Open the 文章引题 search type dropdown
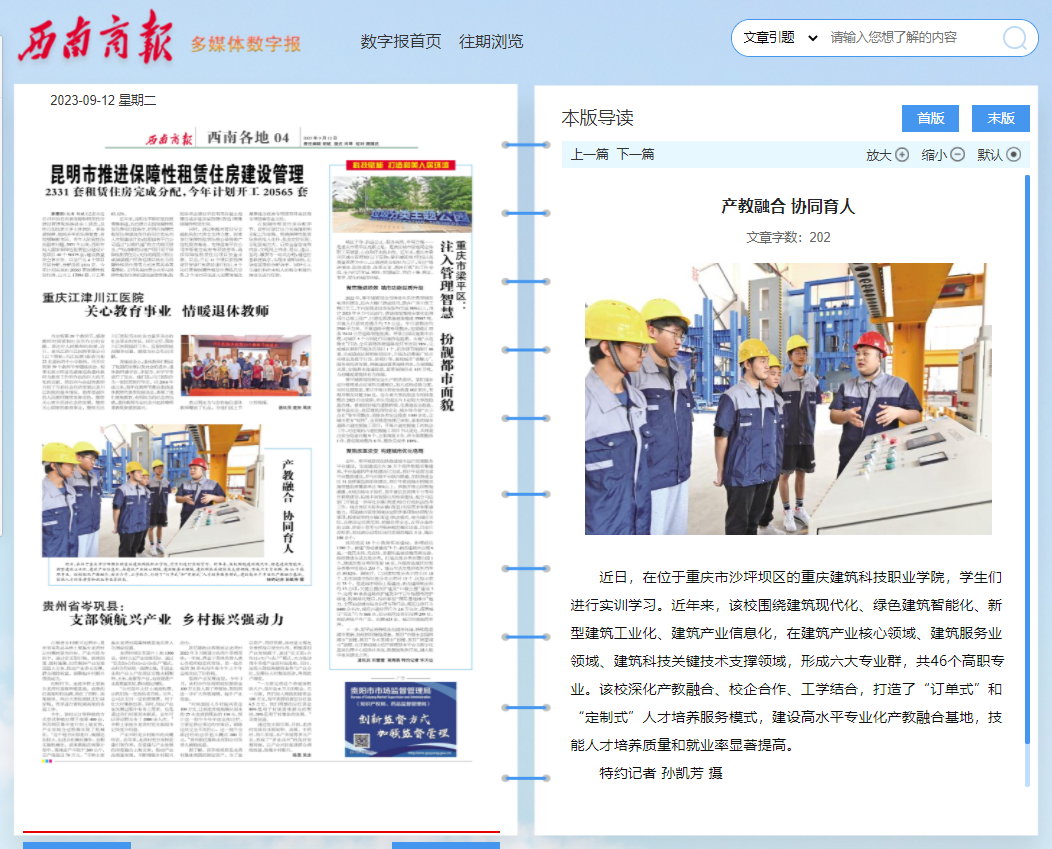The image size is (1052, 849). (780, 38)
